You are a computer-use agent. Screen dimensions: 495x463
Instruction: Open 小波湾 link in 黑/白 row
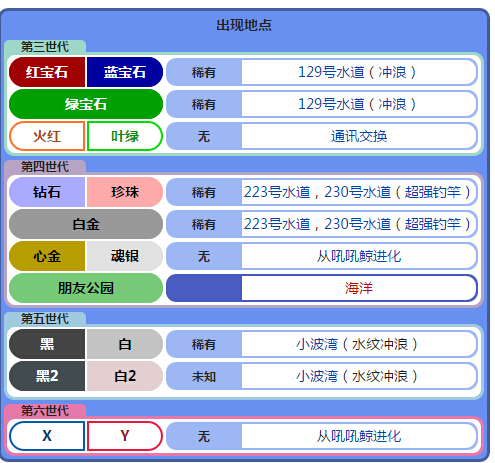pos(317,344)
